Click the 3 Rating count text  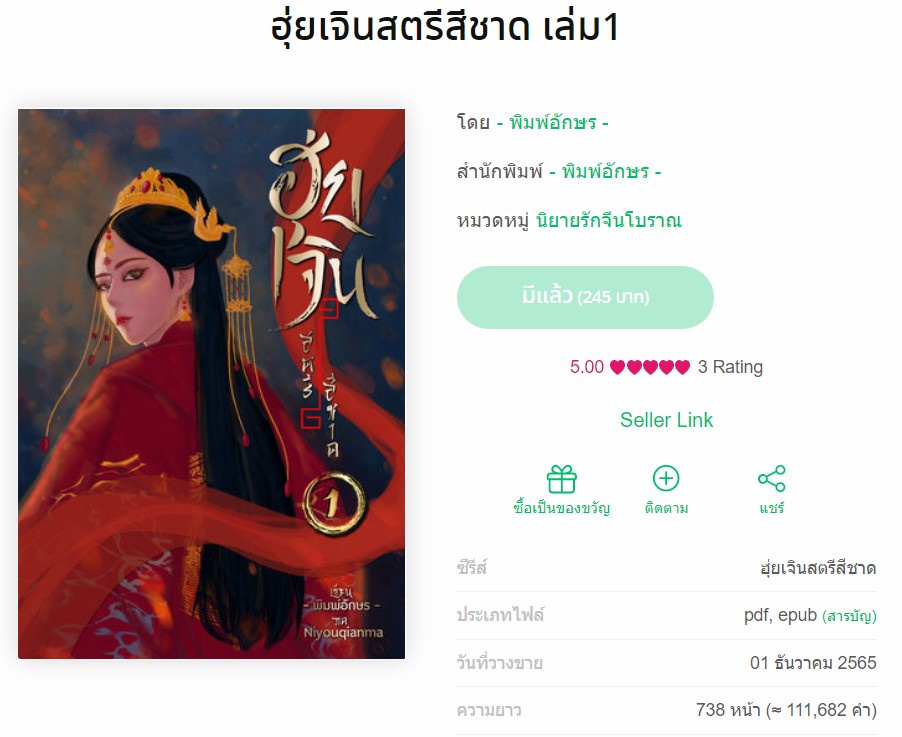click(730, 367)
